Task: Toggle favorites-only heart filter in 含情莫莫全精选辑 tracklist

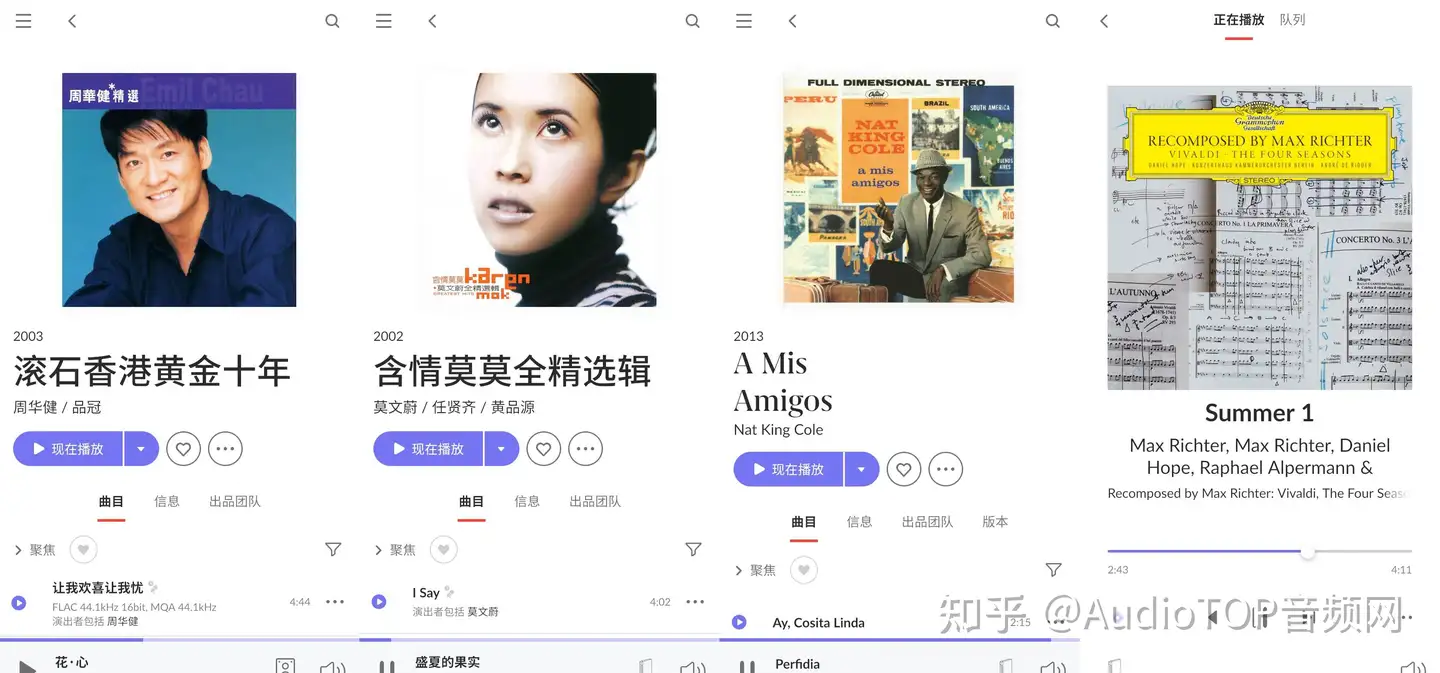Action: click(x=444, y=550)
